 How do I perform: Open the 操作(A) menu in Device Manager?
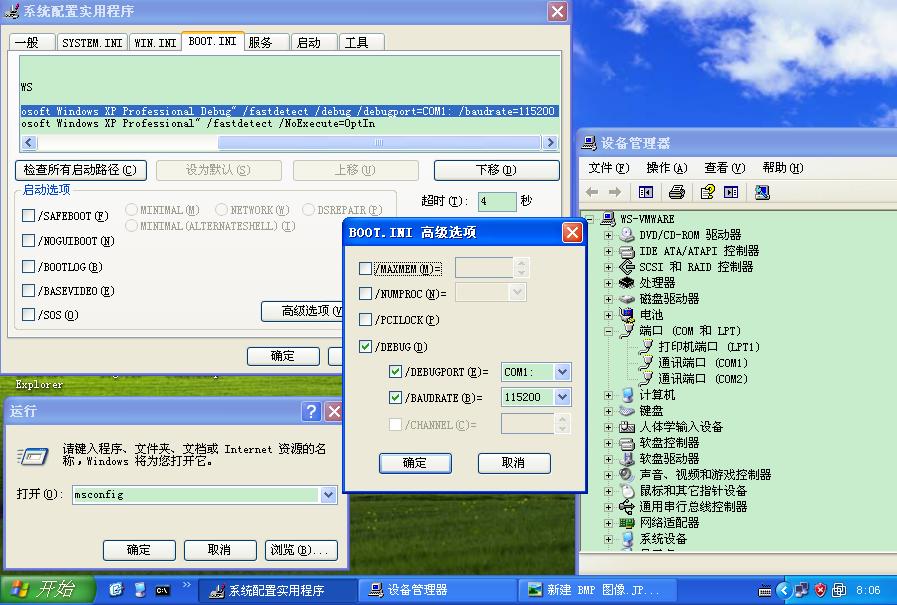coord(666,168)
